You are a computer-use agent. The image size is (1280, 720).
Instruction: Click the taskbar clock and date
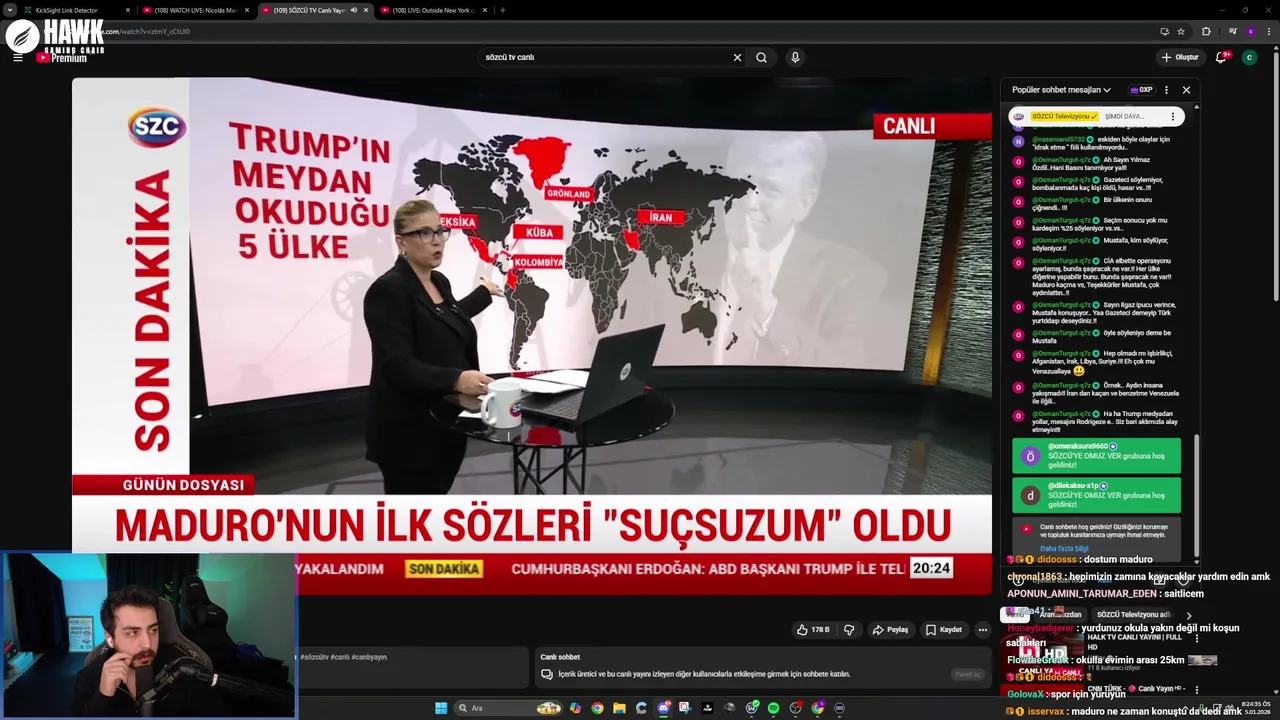pos(1256,708)
